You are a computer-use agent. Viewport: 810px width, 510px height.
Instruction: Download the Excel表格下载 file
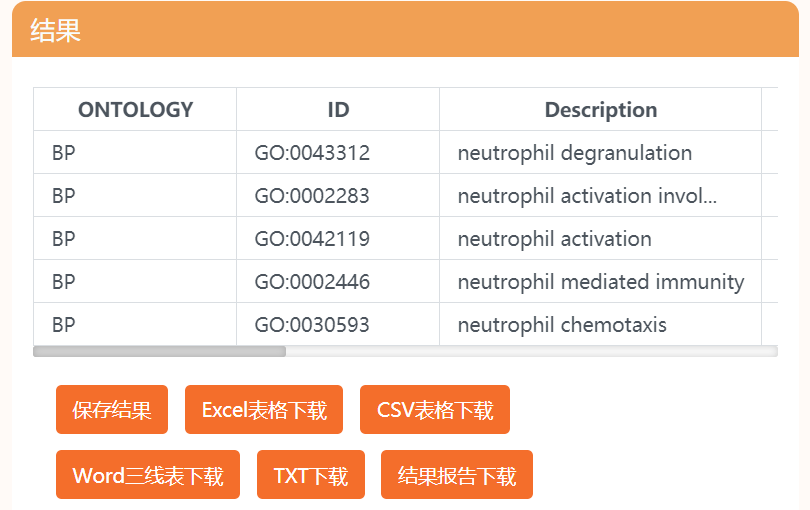264,410
